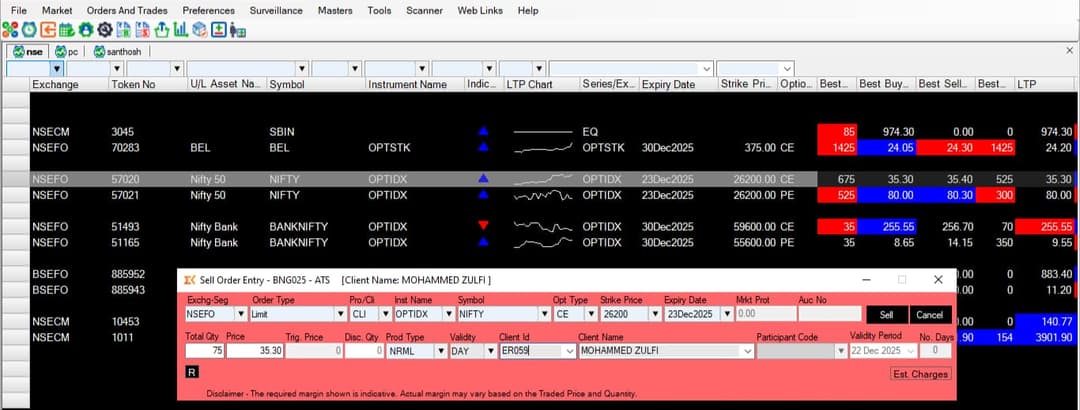1080x410 pixels.
Task: Click the green gear with user icon
Action: [85, 30]
